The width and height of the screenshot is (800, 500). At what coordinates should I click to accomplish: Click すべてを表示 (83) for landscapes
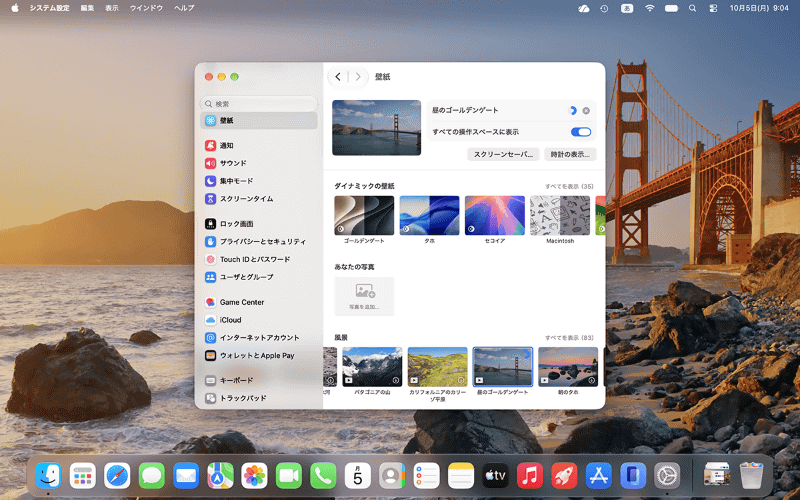pos(569,338)
